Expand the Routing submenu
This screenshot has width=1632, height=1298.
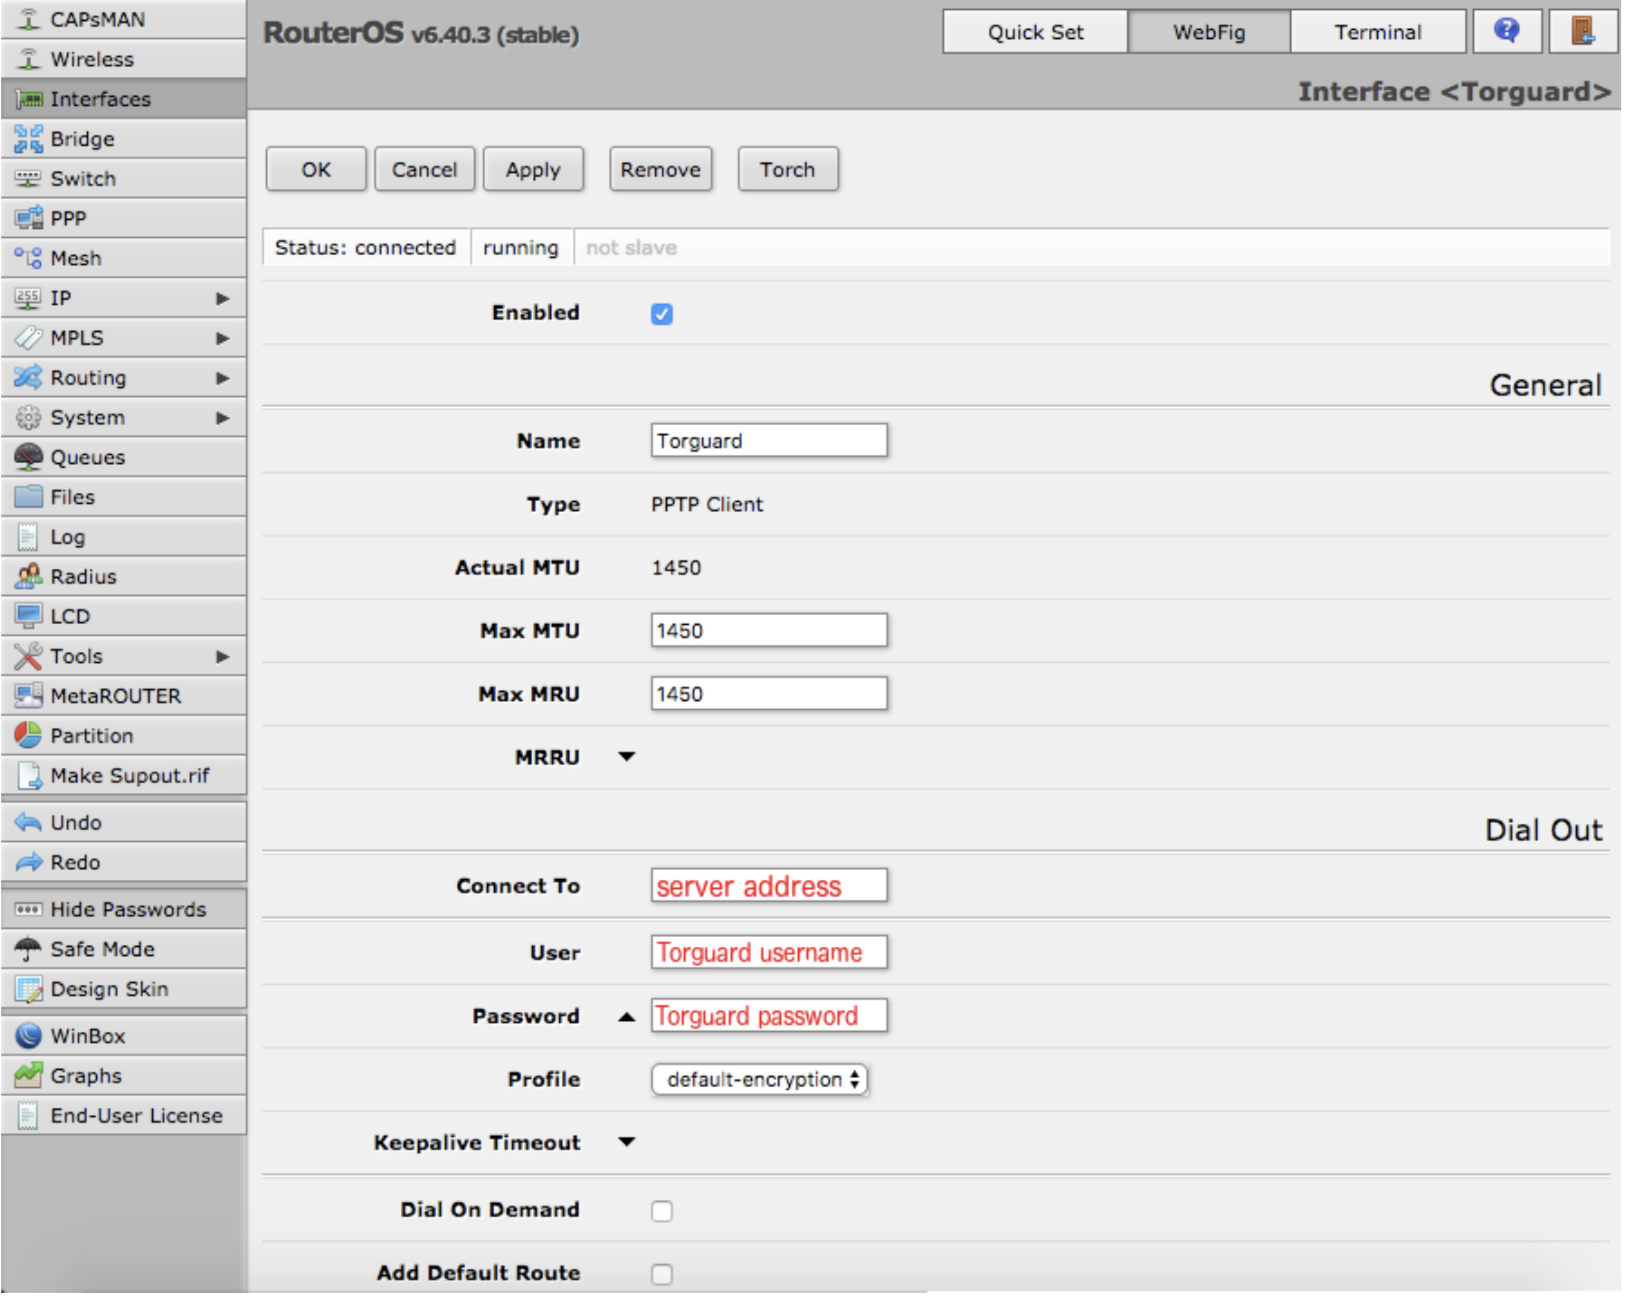click(223, 378)
